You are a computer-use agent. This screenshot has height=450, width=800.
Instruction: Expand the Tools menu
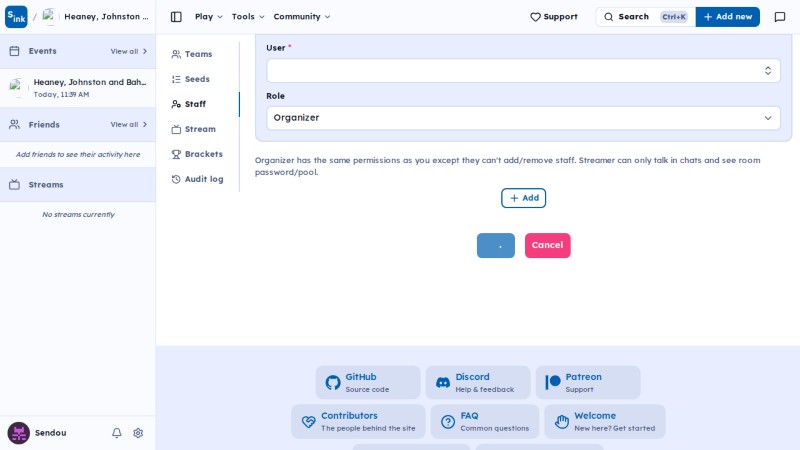248,17
